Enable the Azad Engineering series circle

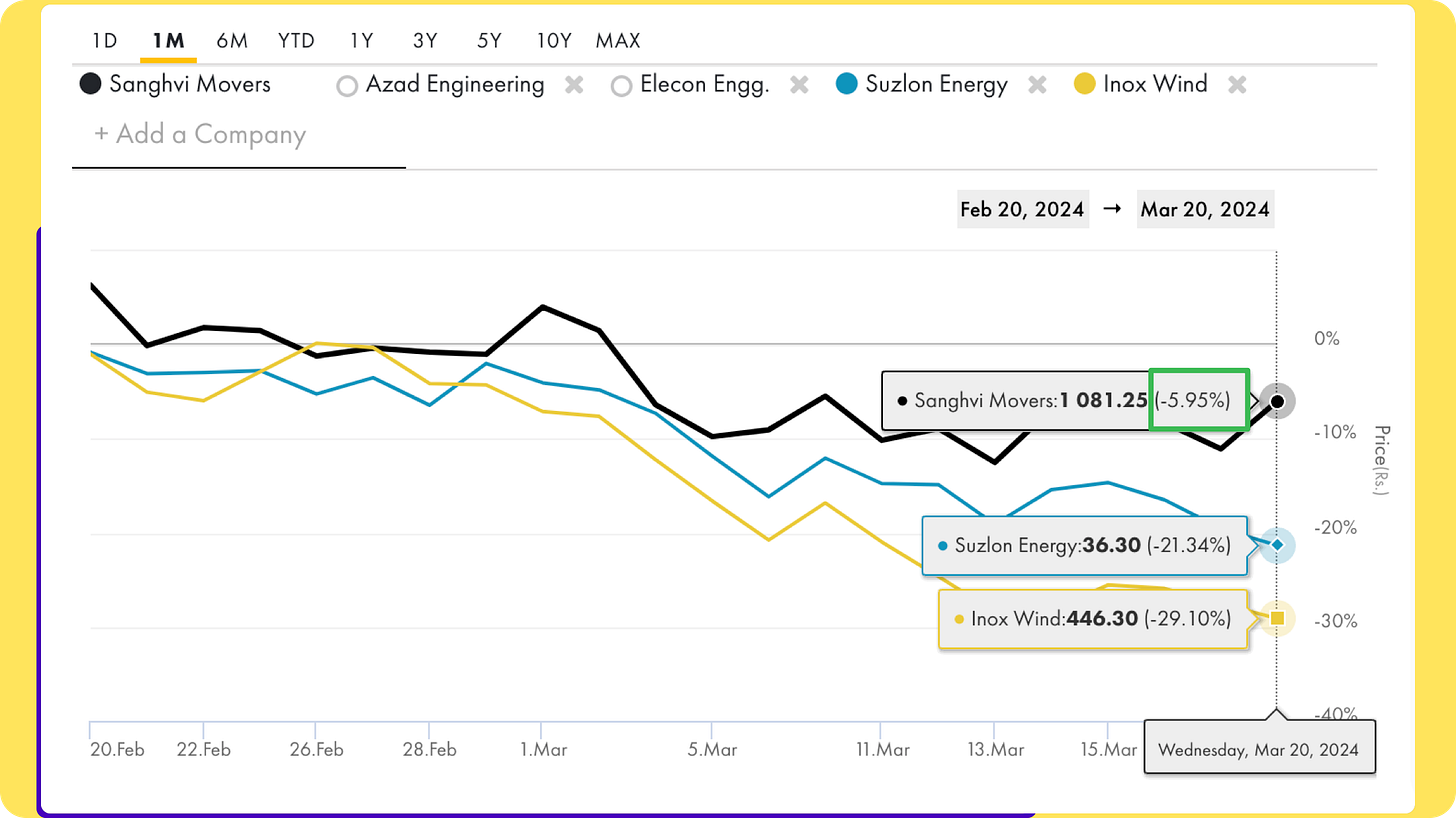coord(347,86)
